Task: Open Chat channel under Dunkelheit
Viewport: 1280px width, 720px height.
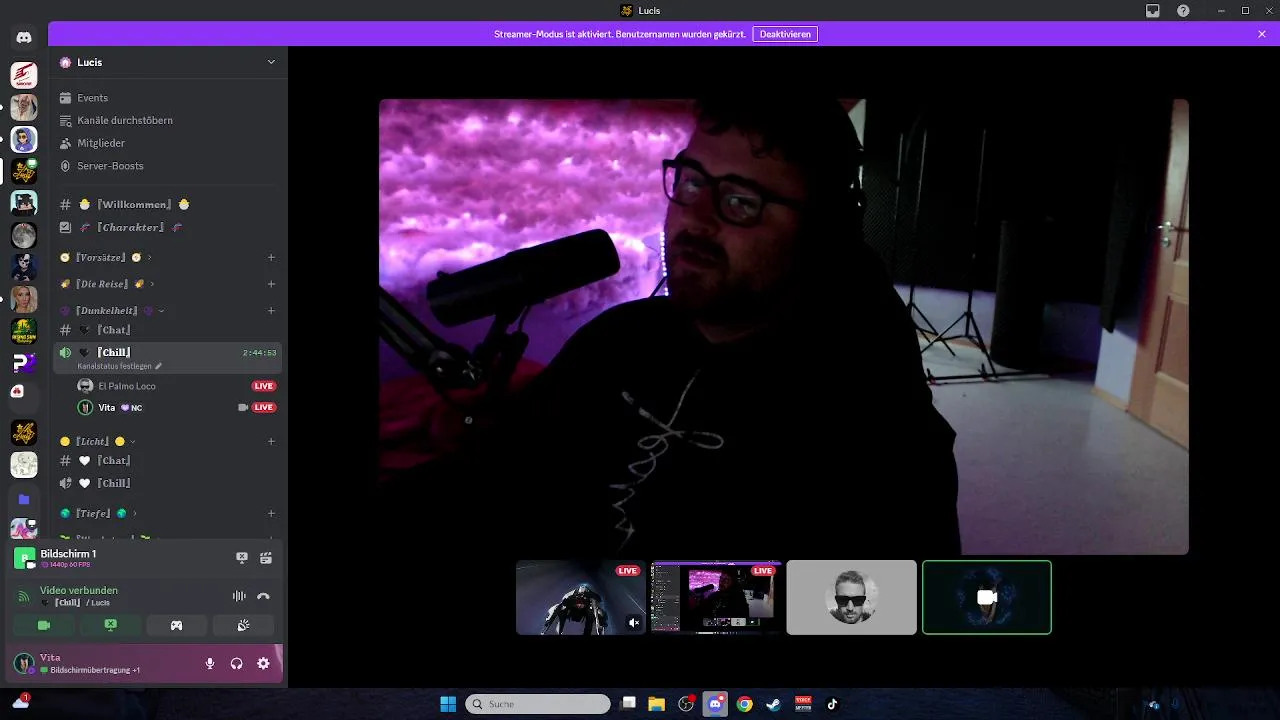Action: tap(168, 330)
